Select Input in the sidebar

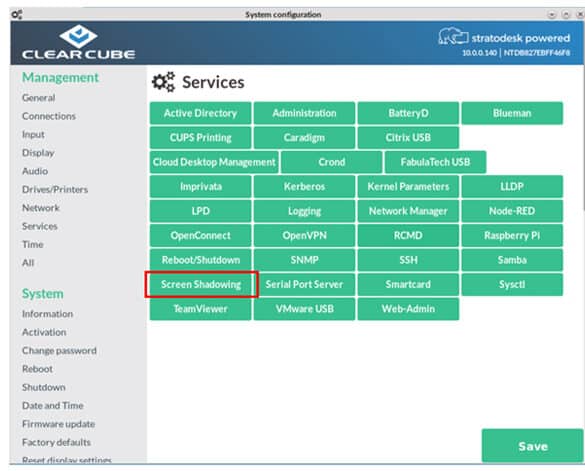33,134
